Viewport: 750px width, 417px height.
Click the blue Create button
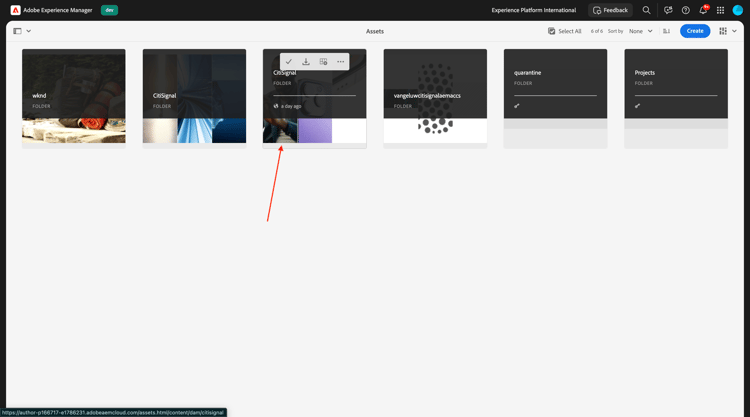click(x=695, y=31)
